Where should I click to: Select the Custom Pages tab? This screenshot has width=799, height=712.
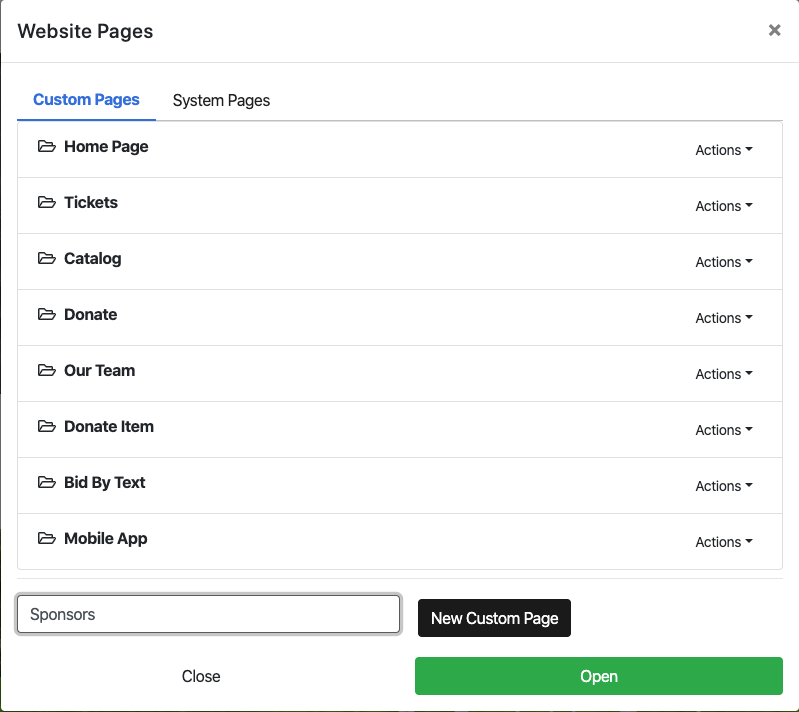[86, 100]
